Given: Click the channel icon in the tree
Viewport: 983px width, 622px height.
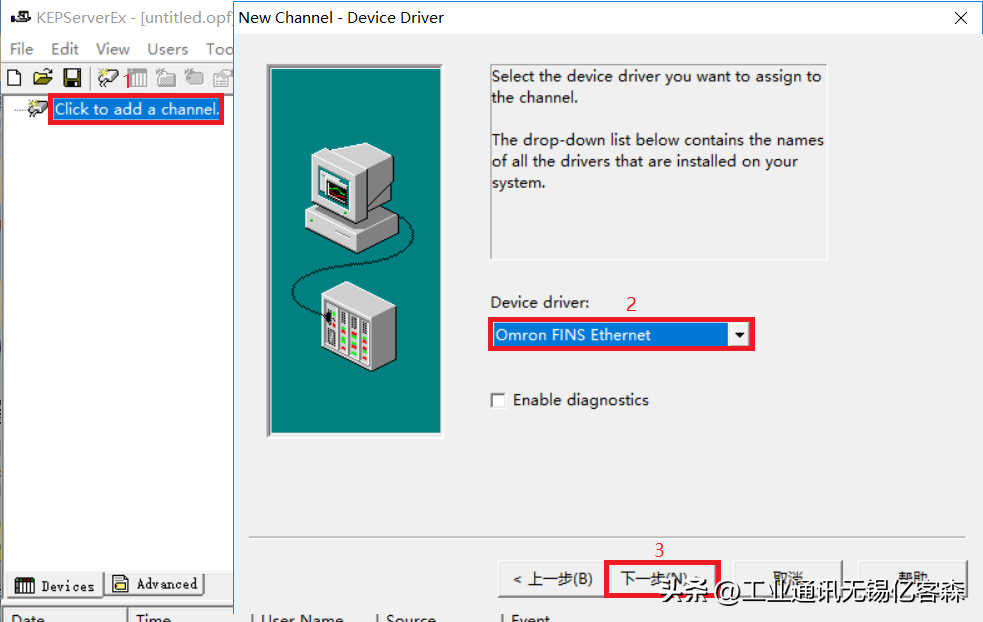Looking at the screenshot, I should tap(38, 108).
